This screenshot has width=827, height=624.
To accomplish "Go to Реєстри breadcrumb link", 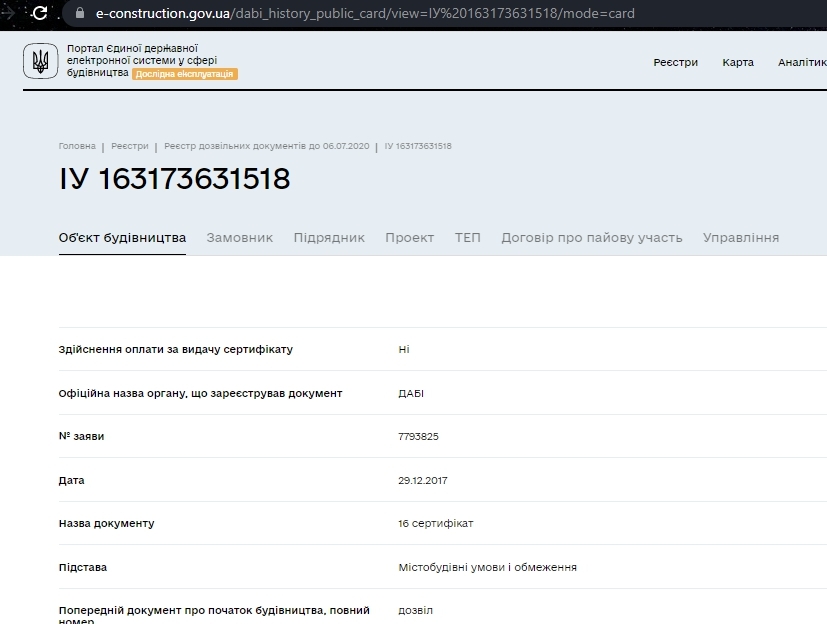I will coord(130,146).
